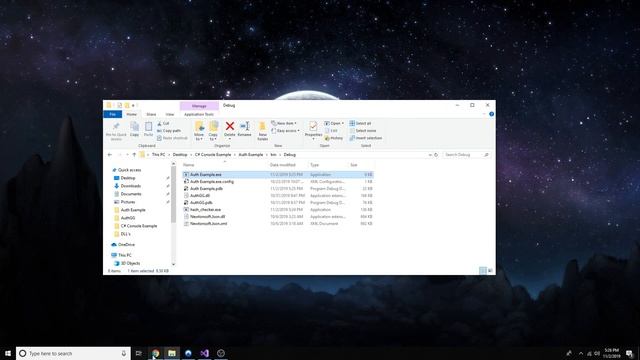Click Select all in ribbon
Viewport: 640px width, 360px height.
360,123
